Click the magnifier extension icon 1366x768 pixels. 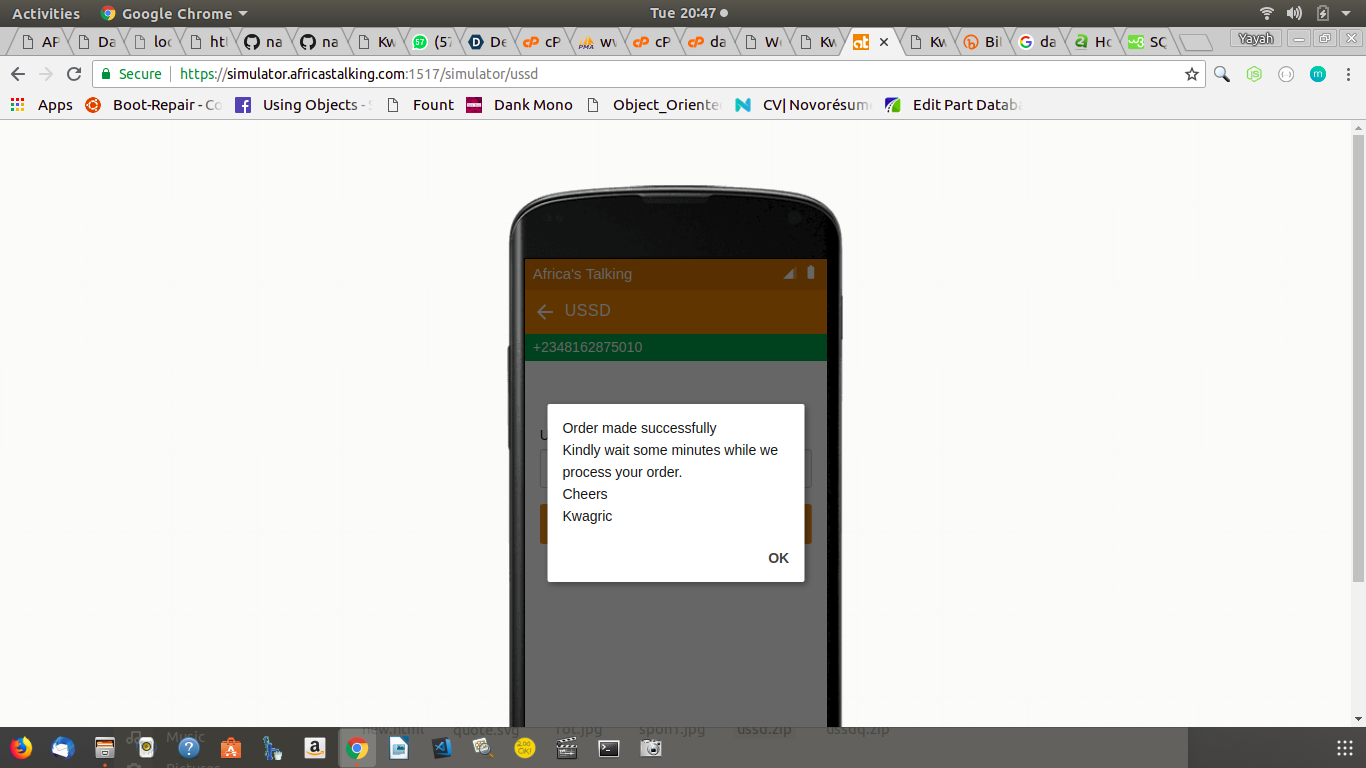click(1222, 74)
